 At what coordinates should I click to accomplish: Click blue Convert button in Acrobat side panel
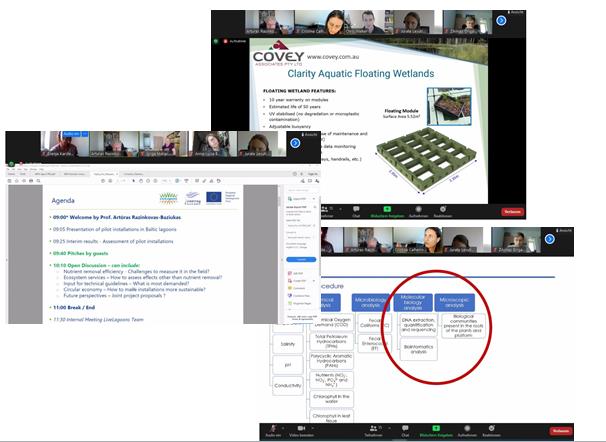tap(301, 259)
